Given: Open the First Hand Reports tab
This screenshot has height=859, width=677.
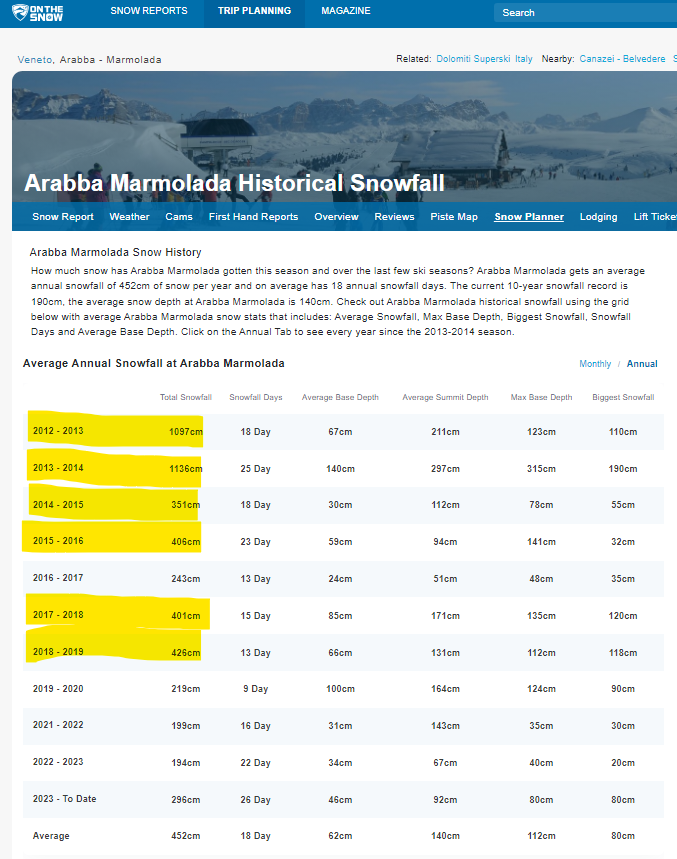Looking at the screenshot, I should pyautogui.click(x=254, y=216).
